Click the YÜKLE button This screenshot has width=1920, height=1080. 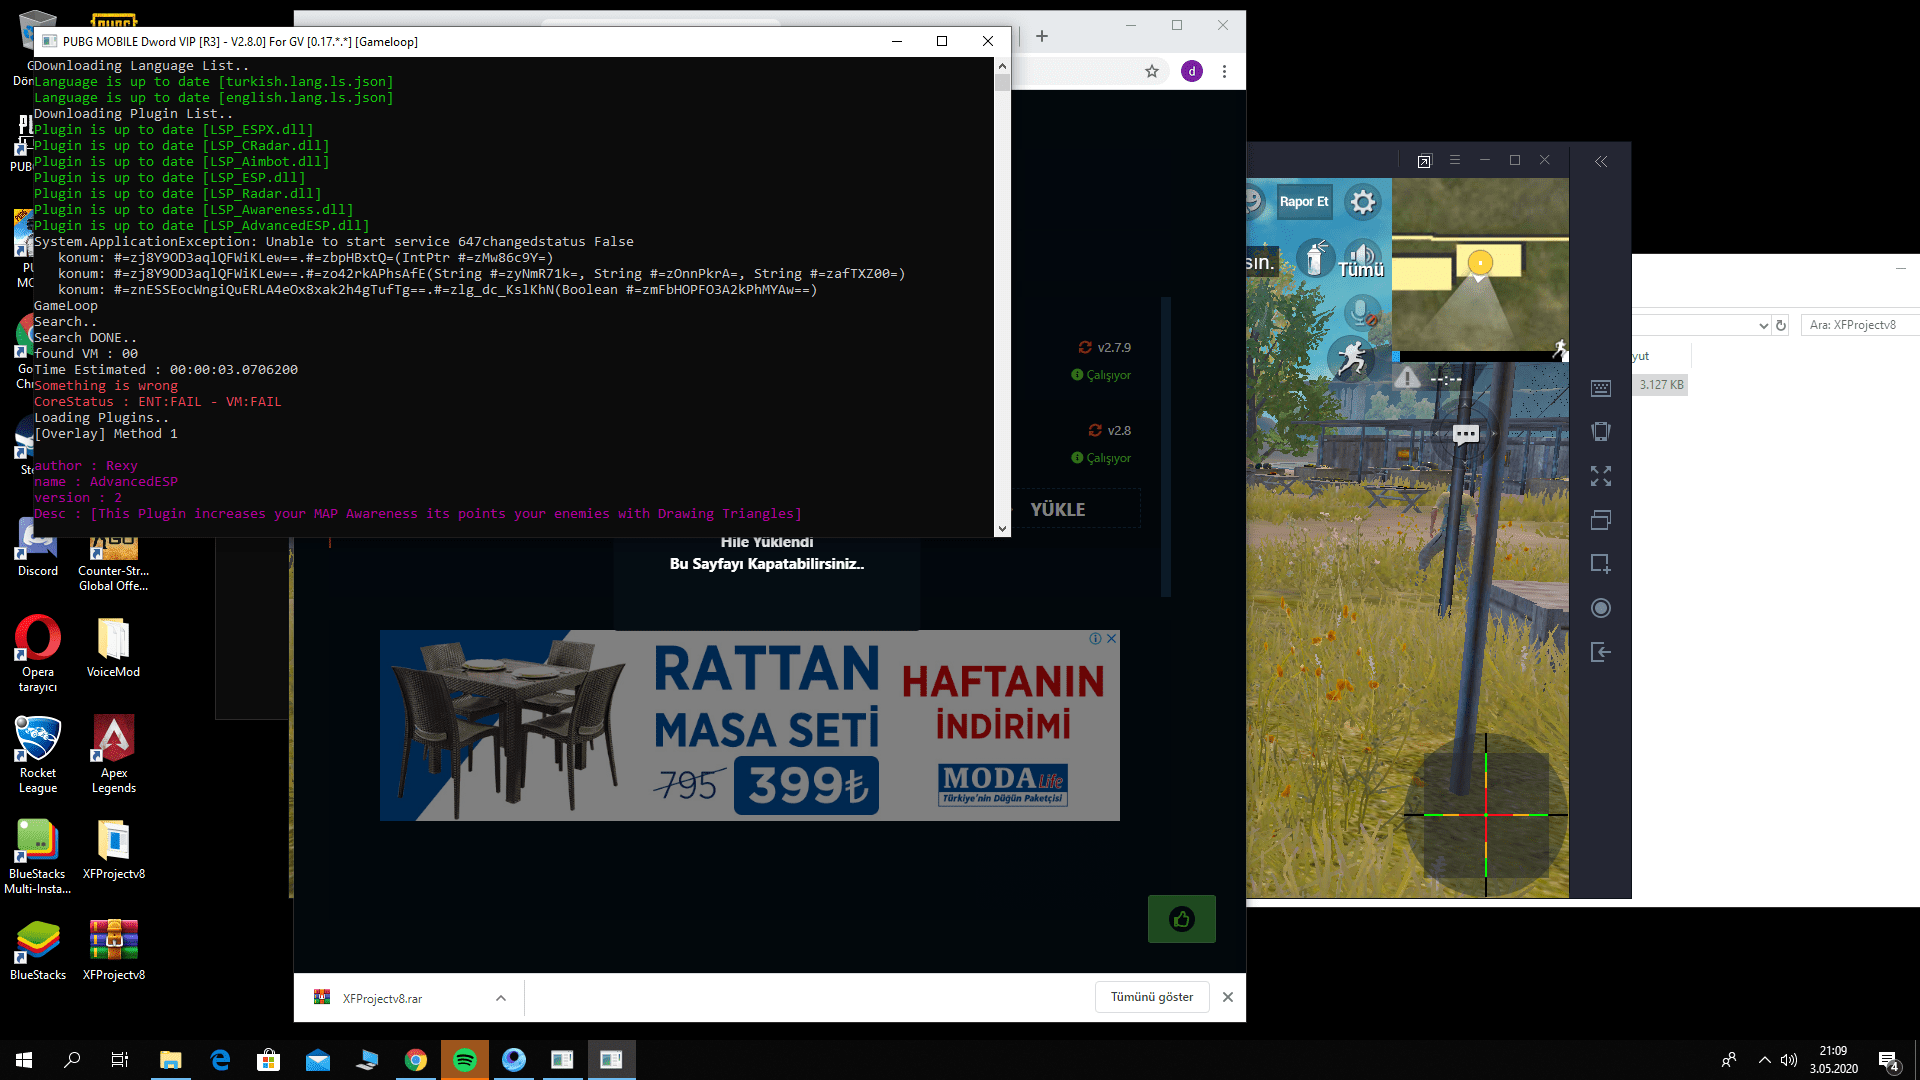pos(1058,509)
